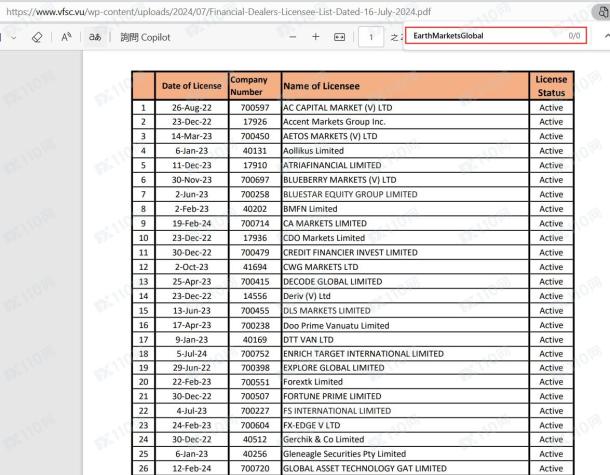Click the Read Aloud icon

66,37
